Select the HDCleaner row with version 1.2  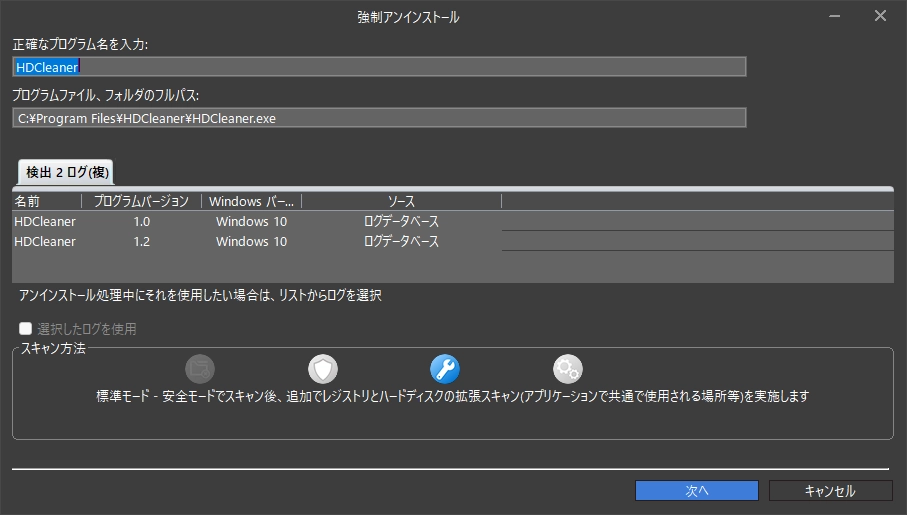click(x=453, y=241)
